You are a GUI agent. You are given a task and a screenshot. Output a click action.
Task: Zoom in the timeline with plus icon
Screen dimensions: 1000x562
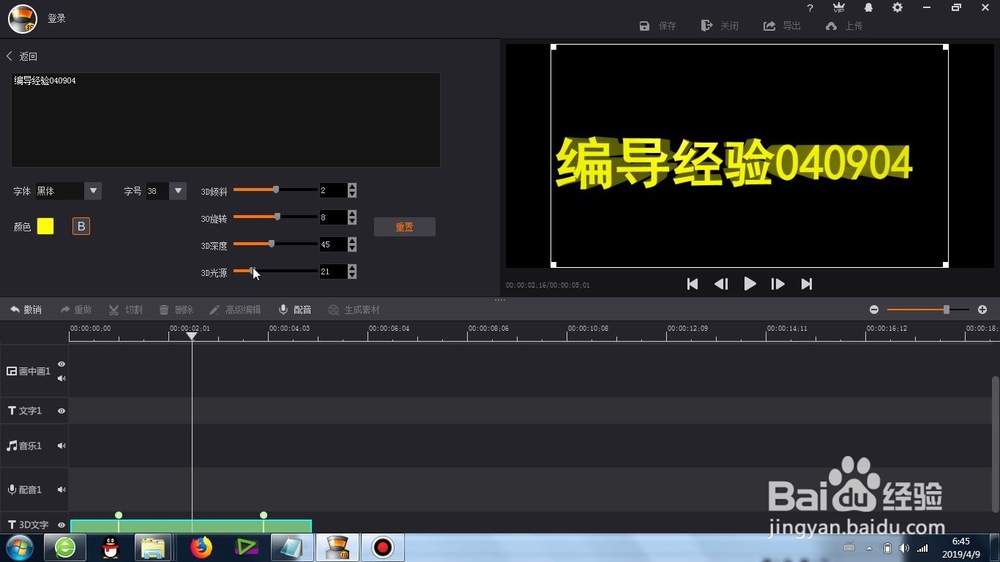pos(982,309)
